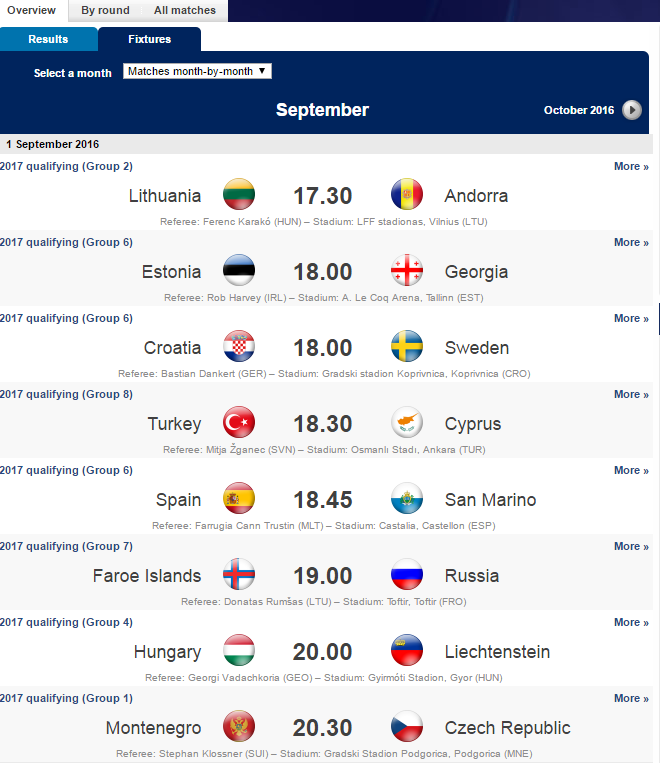Click the Faroe Islands flag icon
This screenshot has height=763, width=660.
point(239,575)
